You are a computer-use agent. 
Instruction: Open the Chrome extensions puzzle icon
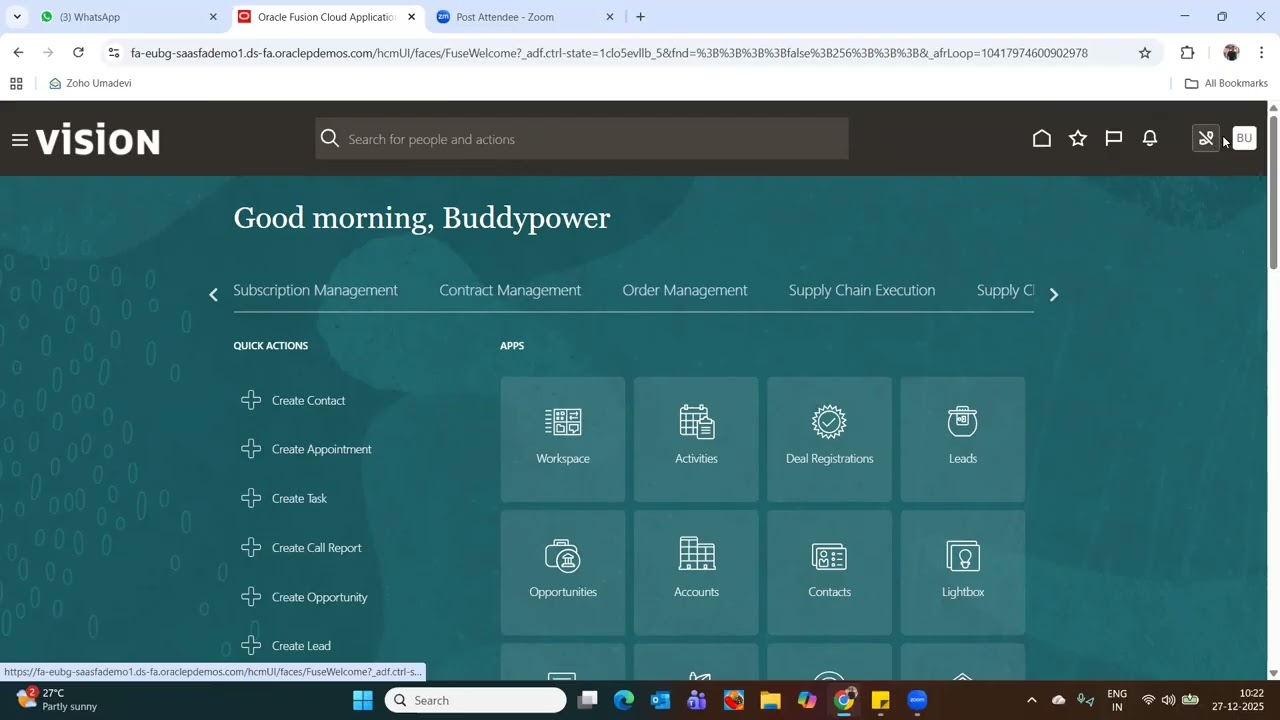[1187, 53]
